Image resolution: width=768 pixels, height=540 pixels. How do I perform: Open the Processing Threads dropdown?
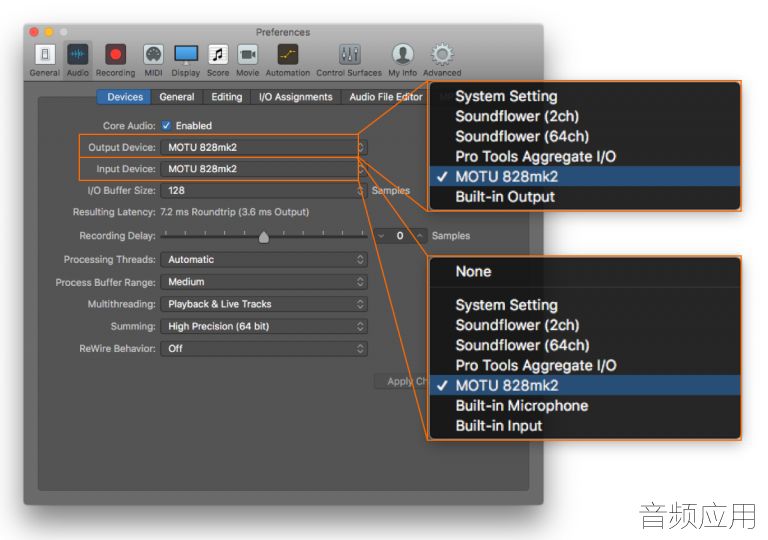point(264,260)
